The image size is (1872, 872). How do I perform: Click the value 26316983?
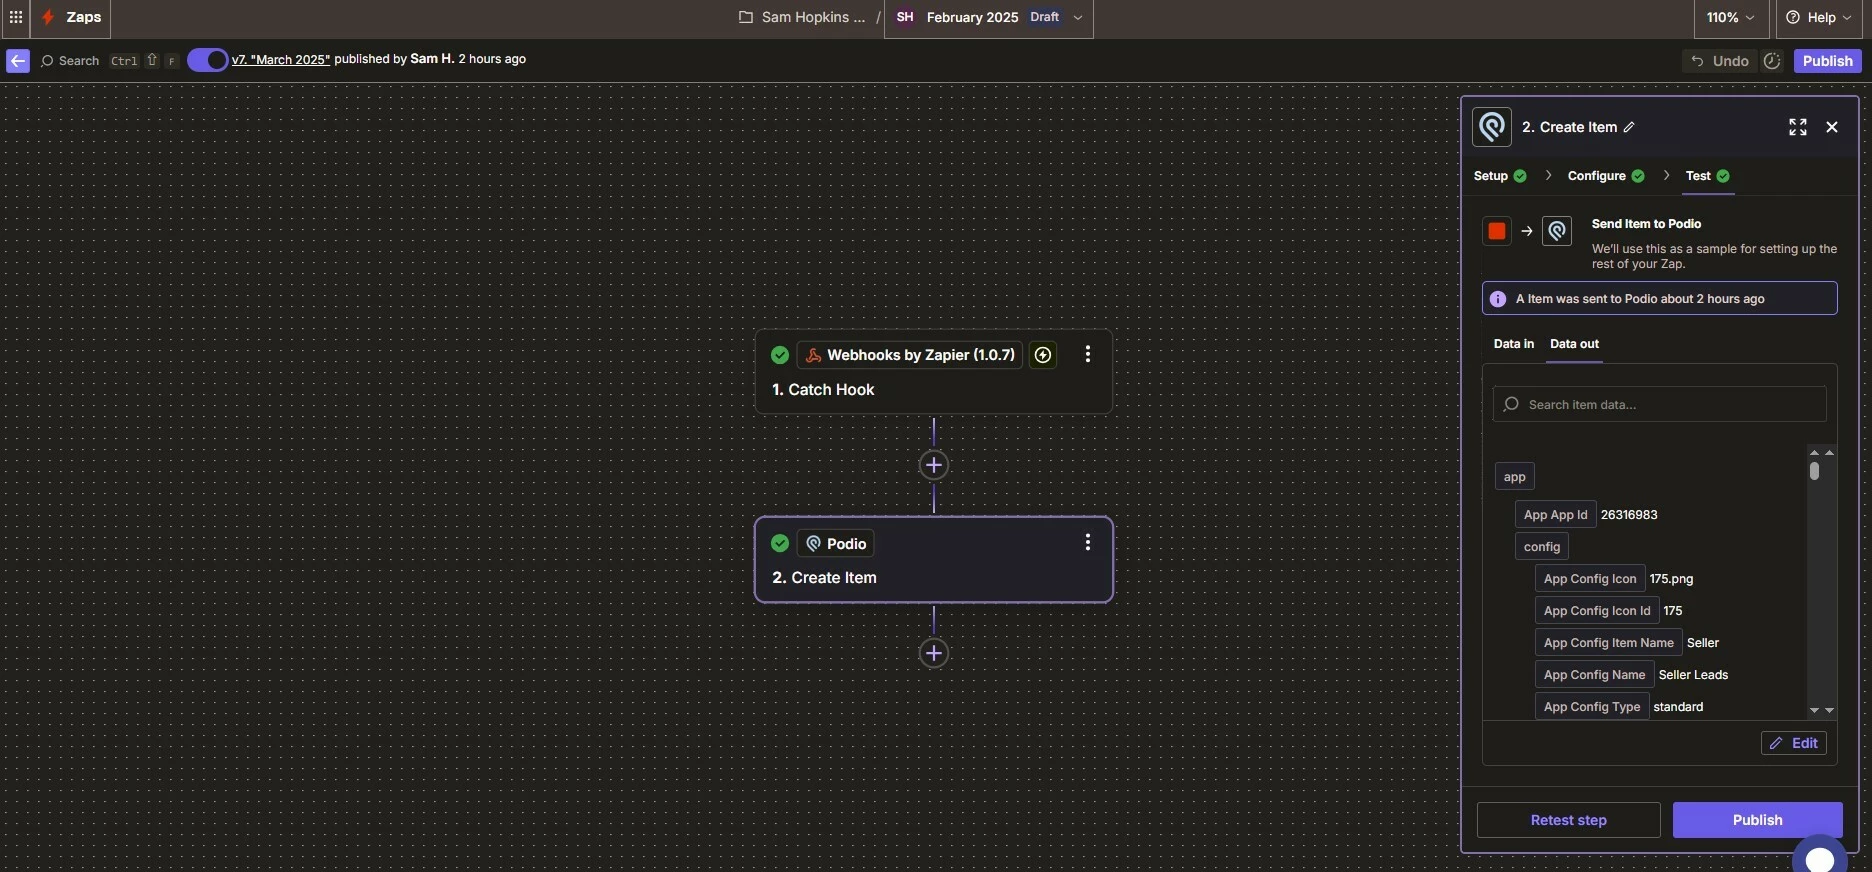(x=1629, y=515)
